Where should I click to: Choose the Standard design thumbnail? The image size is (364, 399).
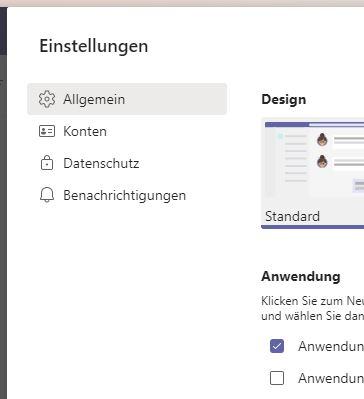(x=313, y=175)
